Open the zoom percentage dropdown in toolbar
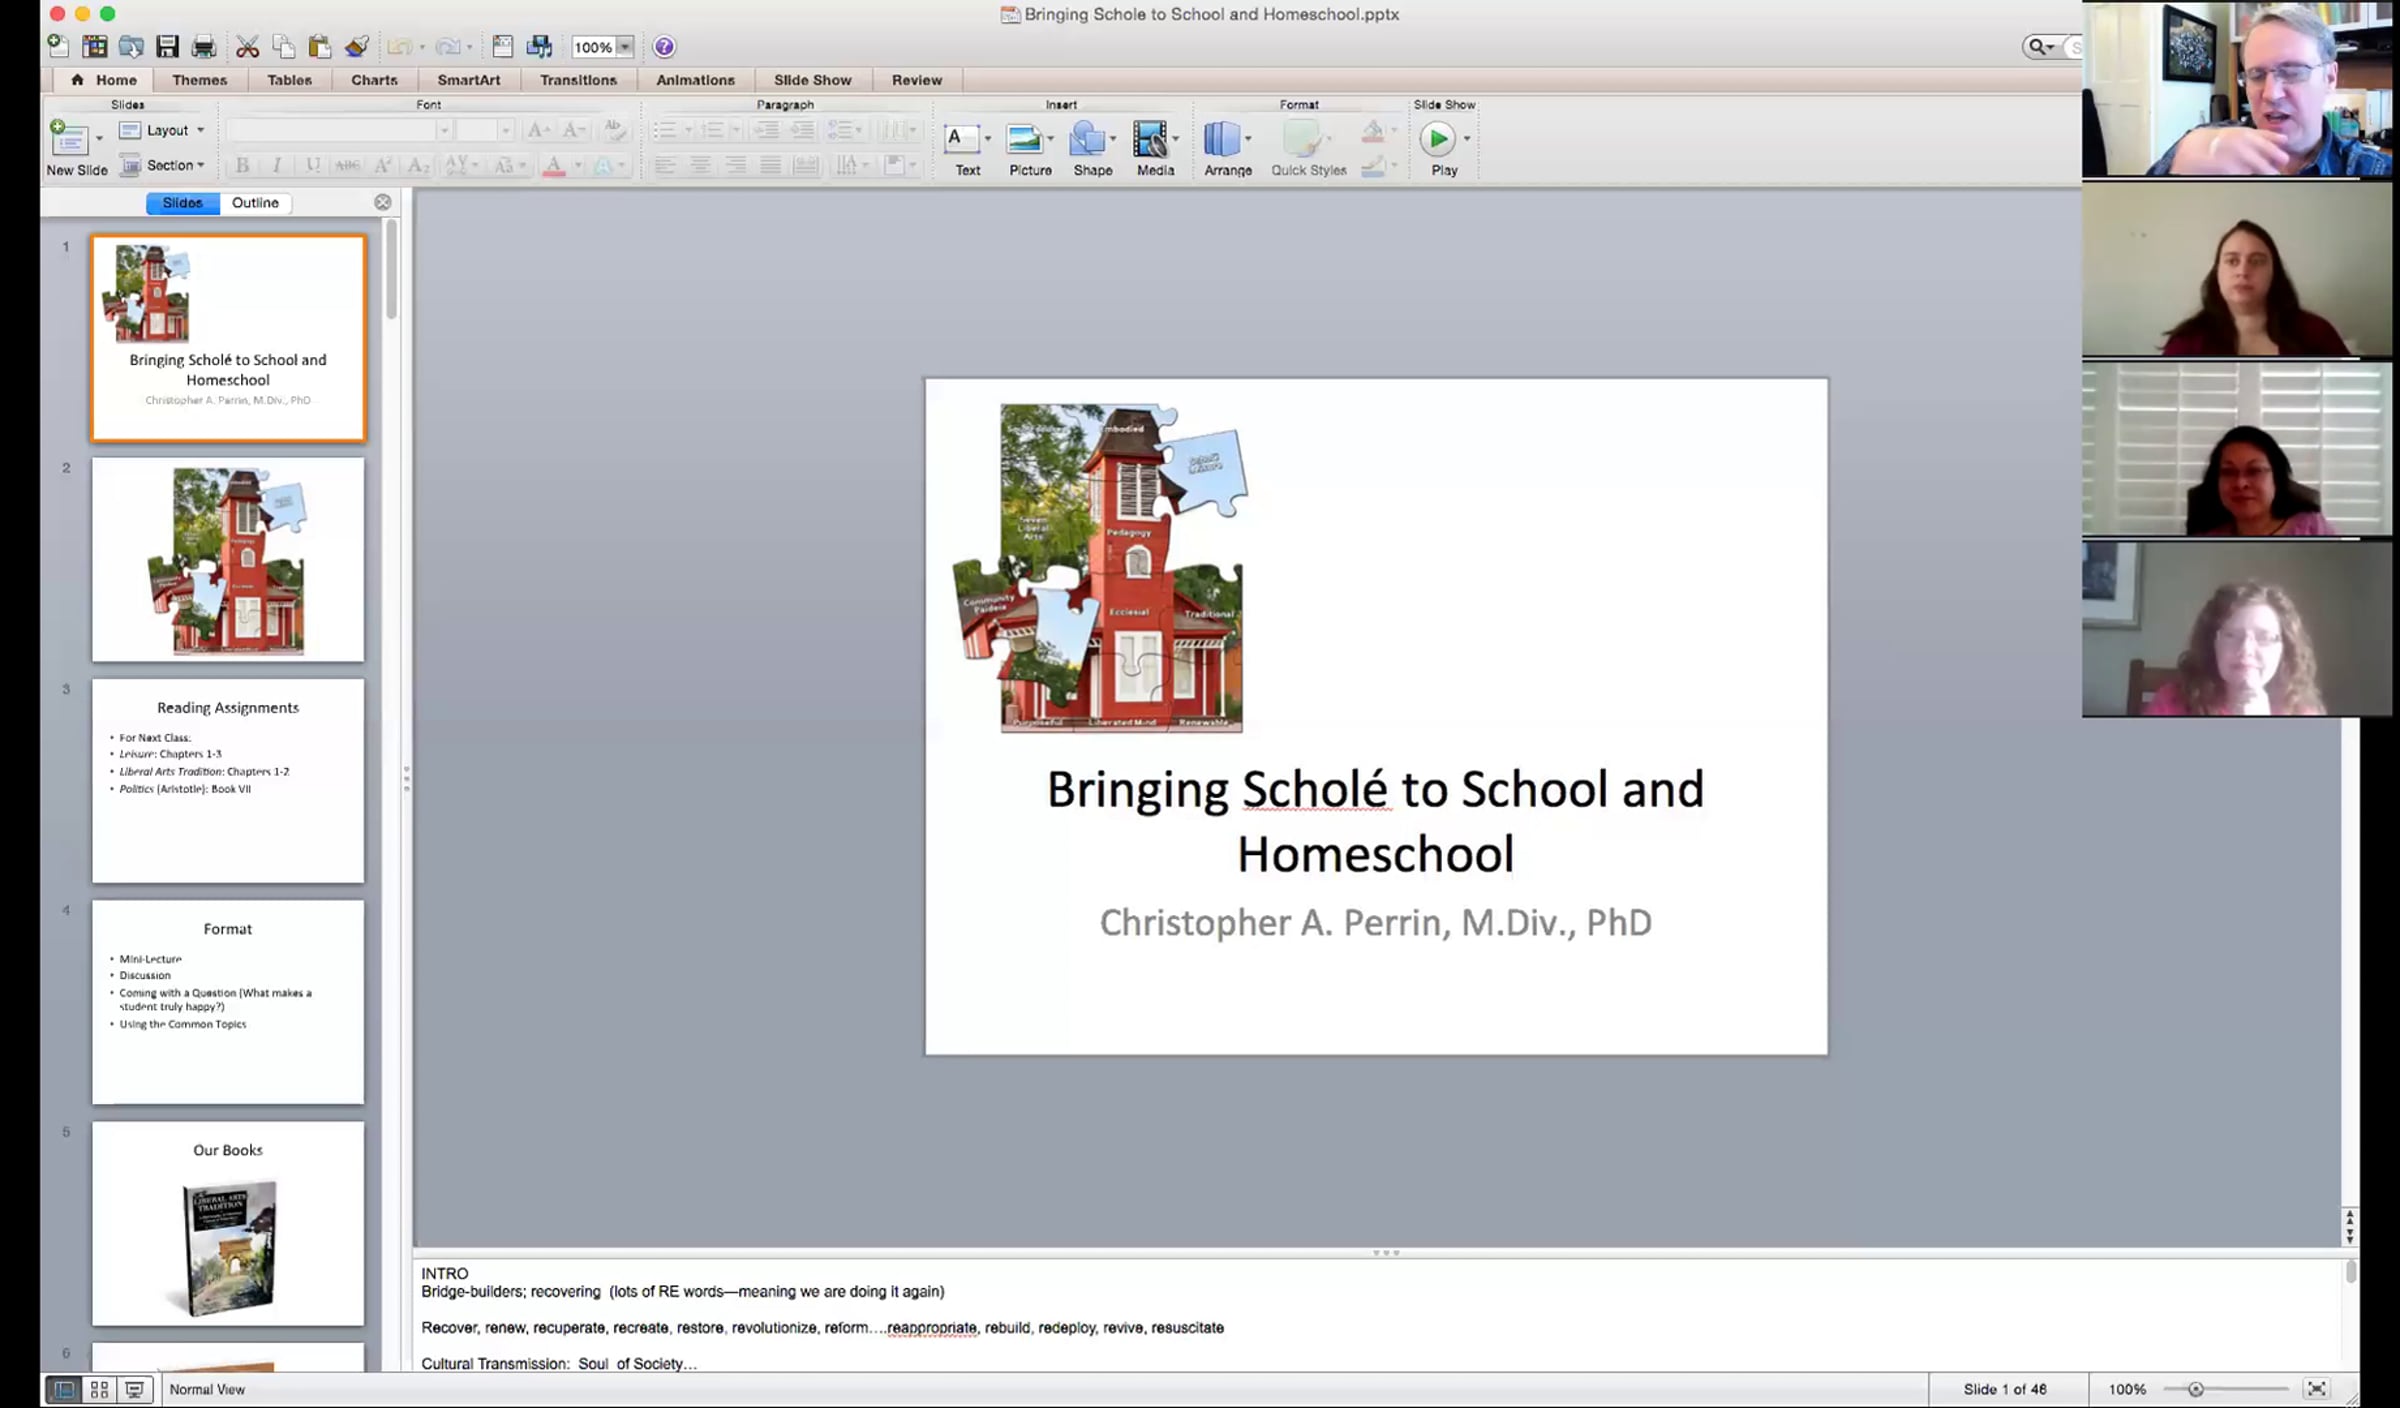This screenshot has height=1408, width=2400. (625, 46)
